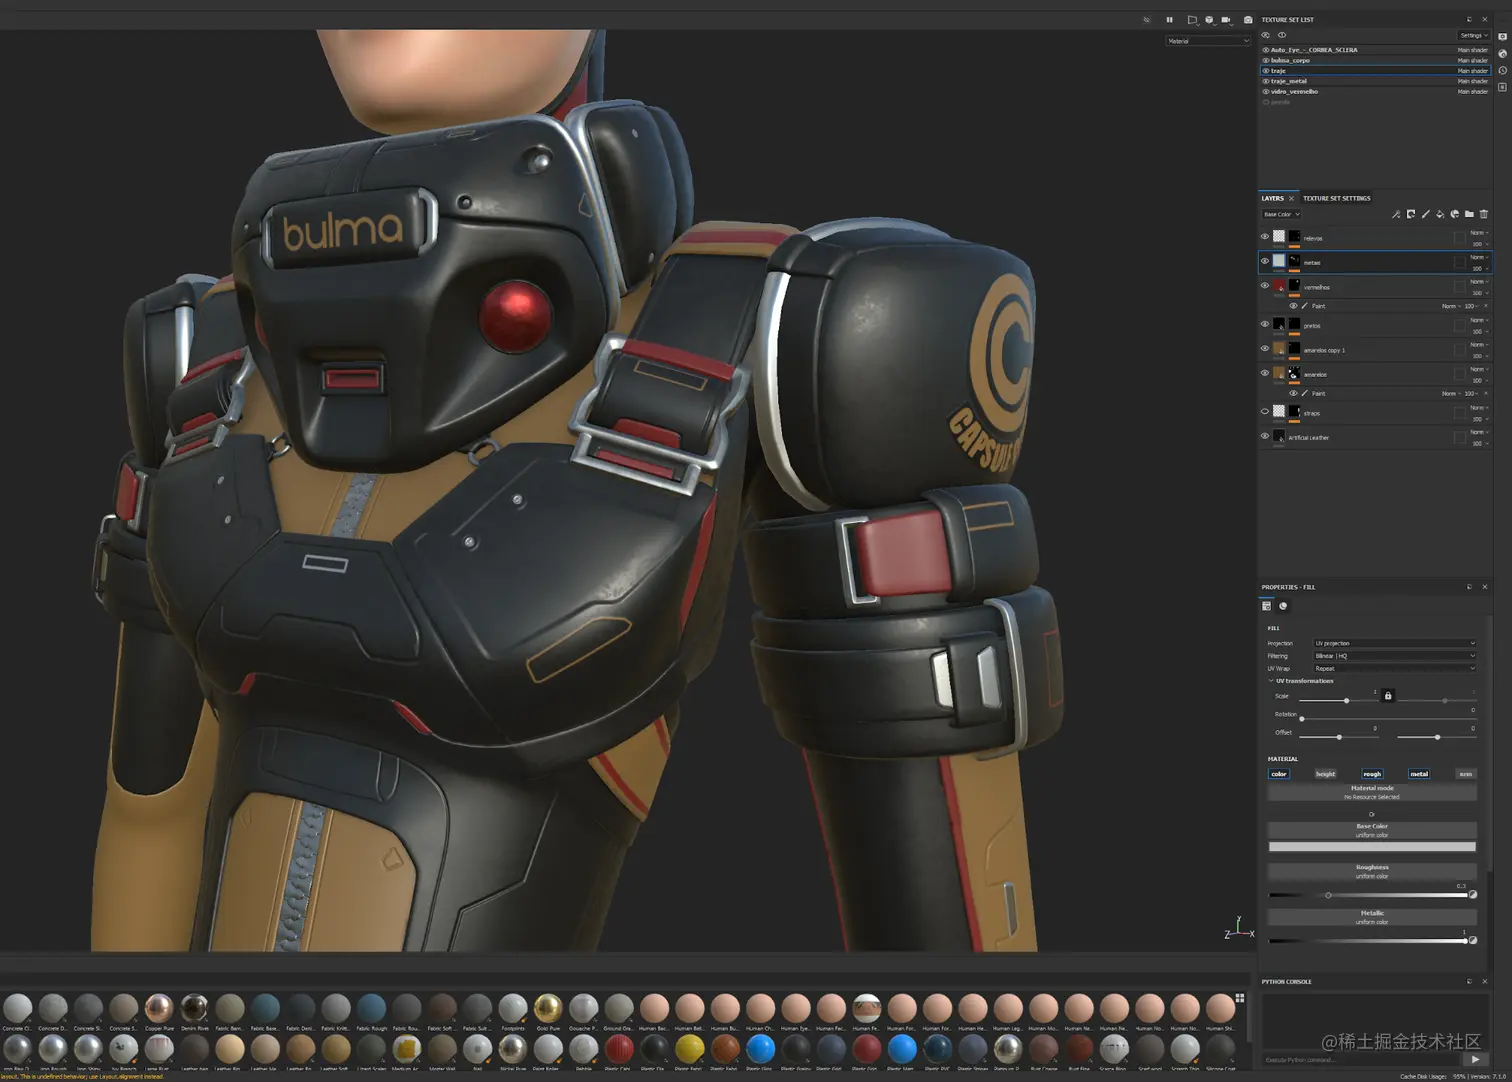Image resolution: width=1512 pixels, height=1082 pixels.
Task: Switch to the Layers tab
Action: tap(1273, 198)
